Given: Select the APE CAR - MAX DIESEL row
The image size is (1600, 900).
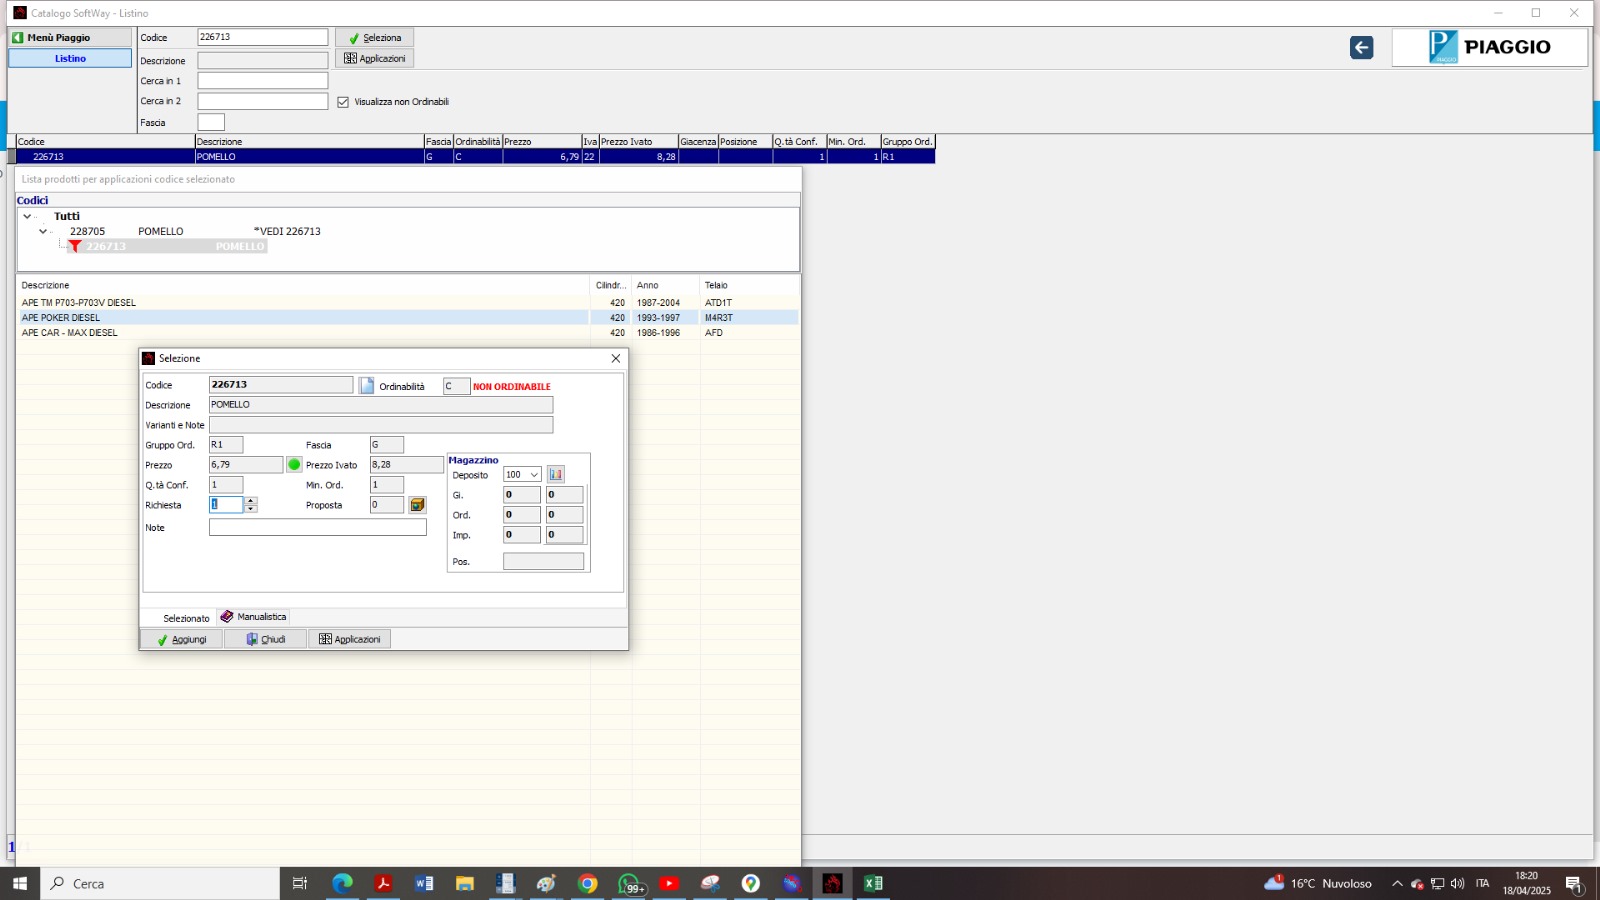Looking at the screenshot, I should pos(70,333).
